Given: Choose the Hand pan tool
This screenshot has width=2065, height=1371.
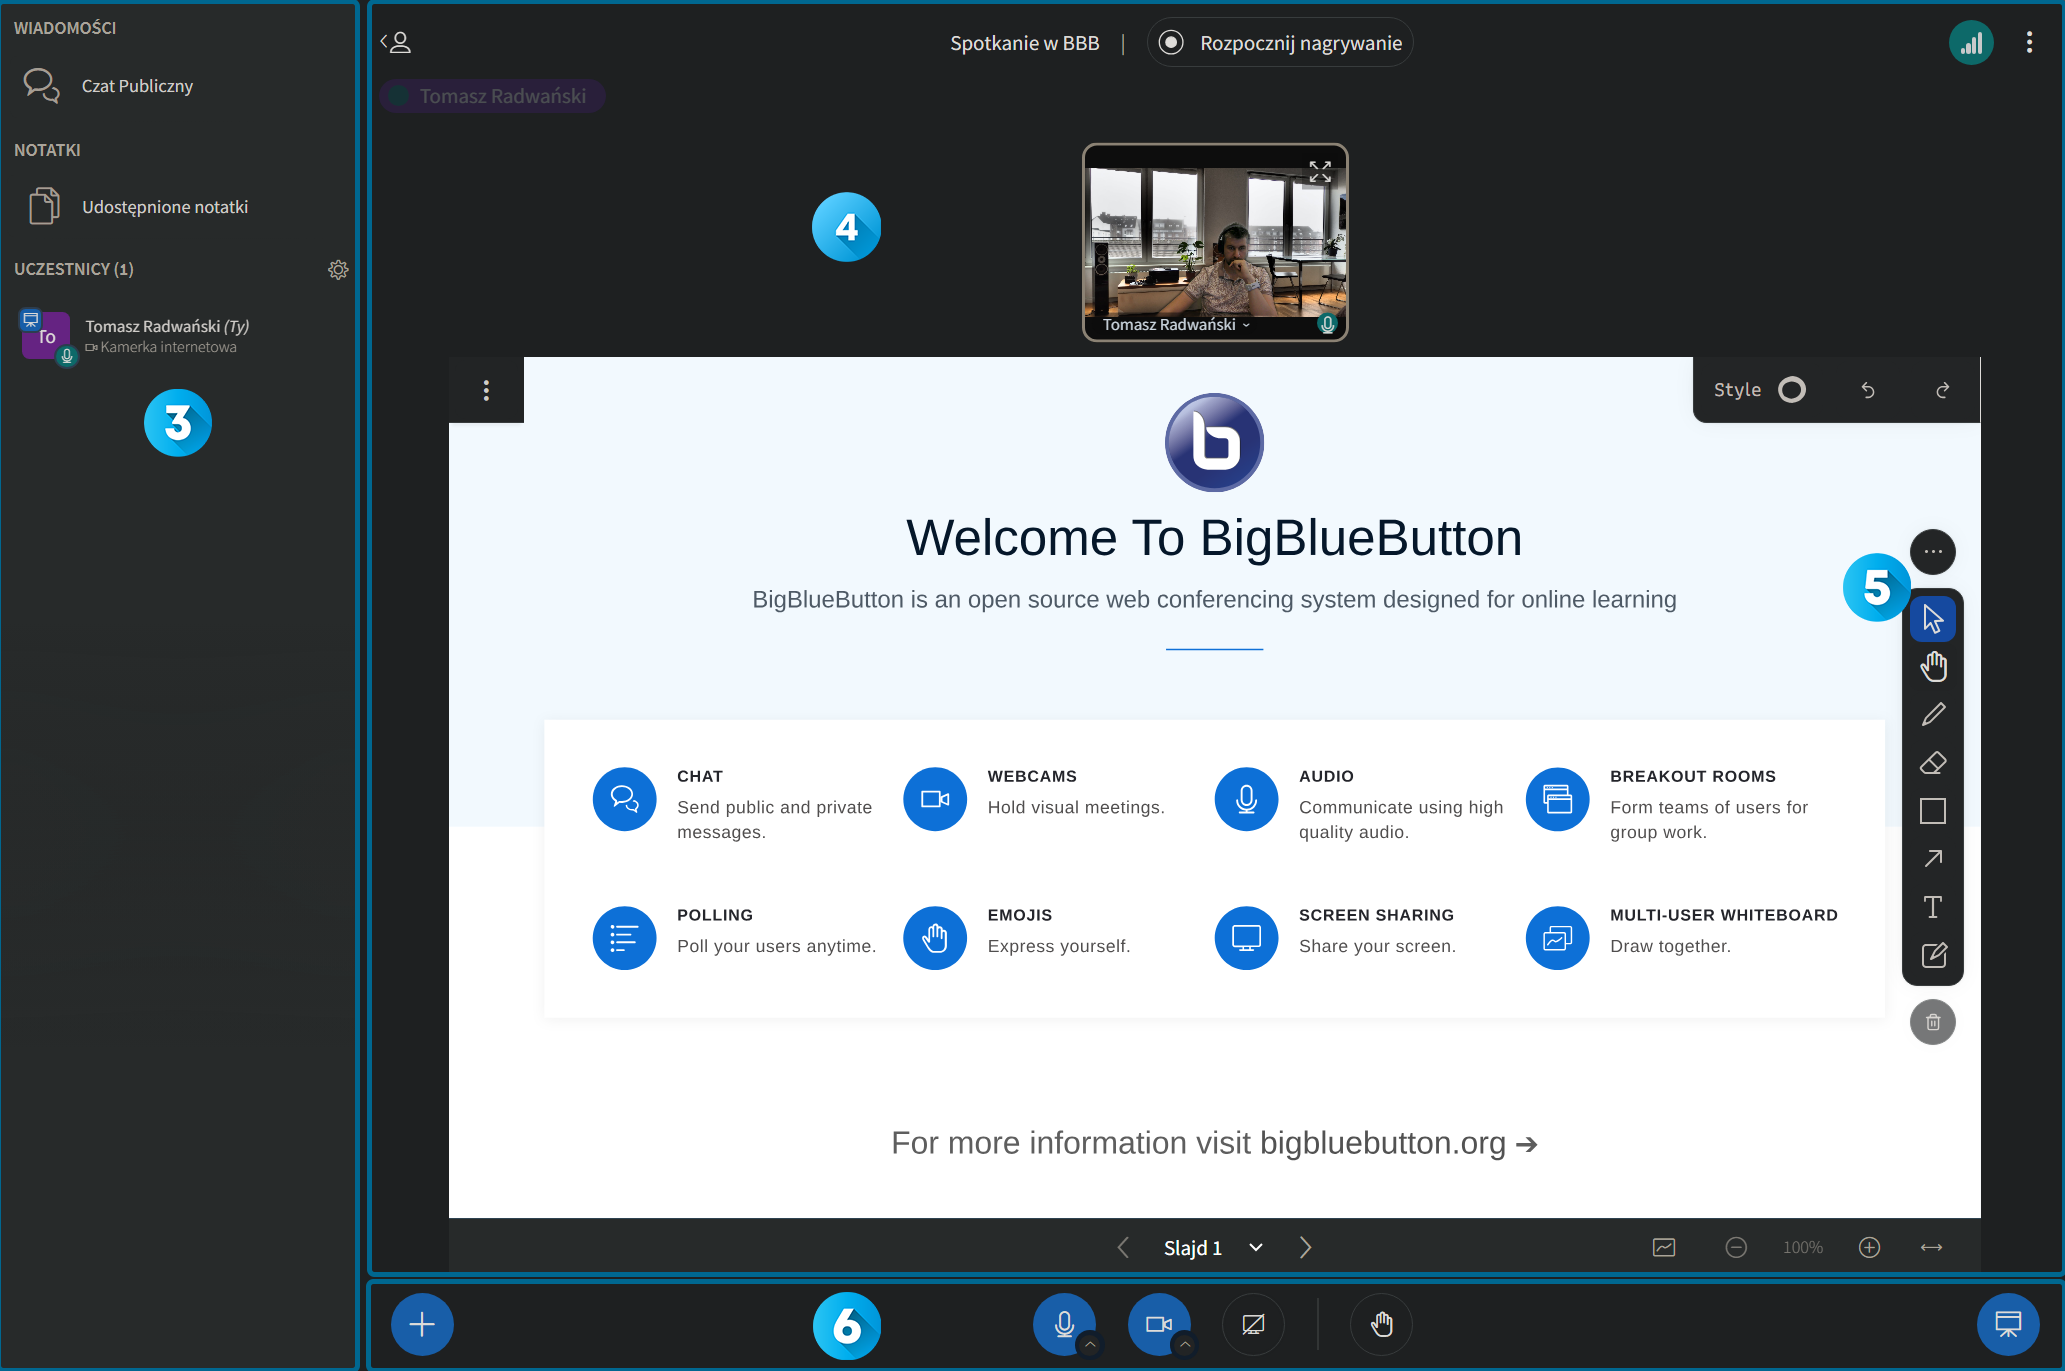Looking at the screenshot, I should (x=1932, y=667).
